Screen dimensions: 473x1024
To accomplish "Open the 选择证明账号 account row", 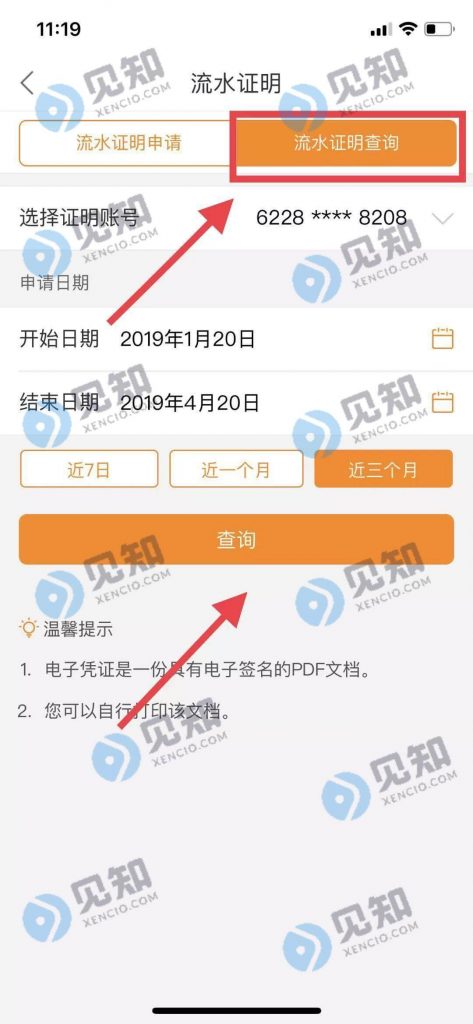I will [x=236, y=218].
